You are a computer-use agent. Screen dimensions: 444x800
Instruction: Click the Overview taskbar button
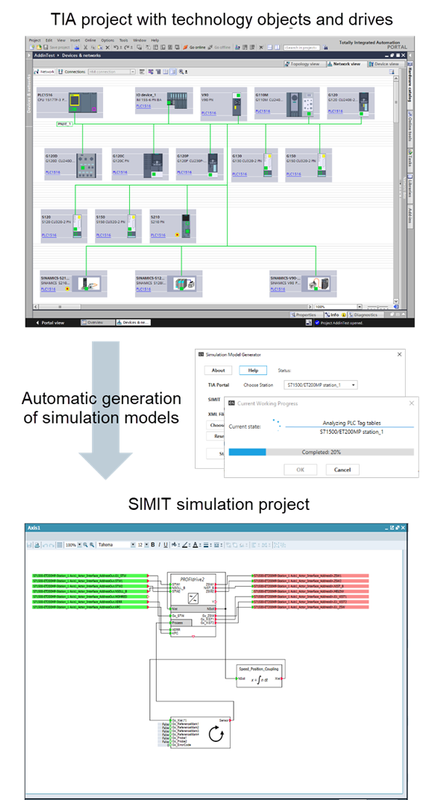pyautogui.click(x=97, y=322)
